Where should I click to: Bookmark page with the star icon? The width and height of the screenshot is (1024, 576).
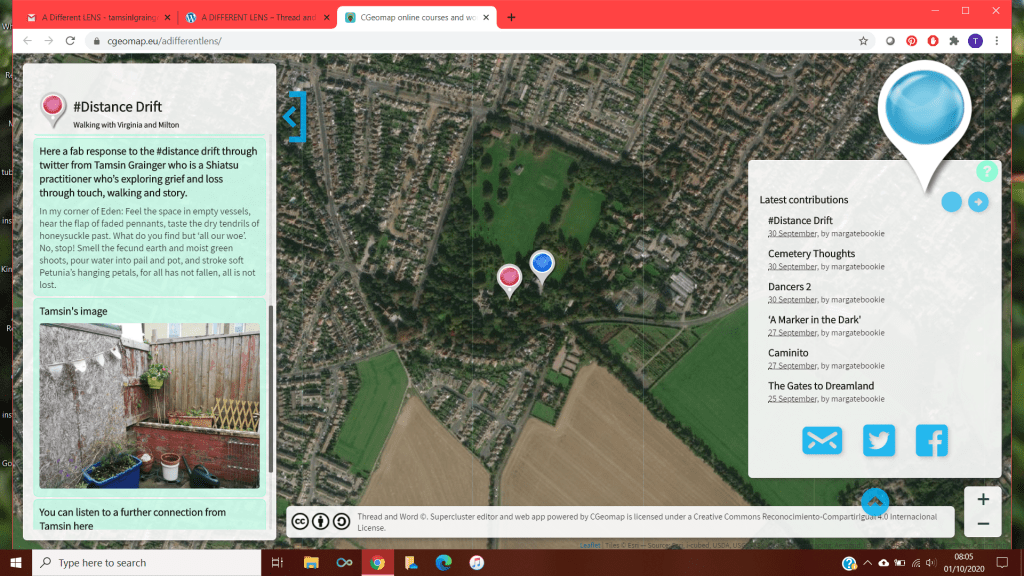863,41
